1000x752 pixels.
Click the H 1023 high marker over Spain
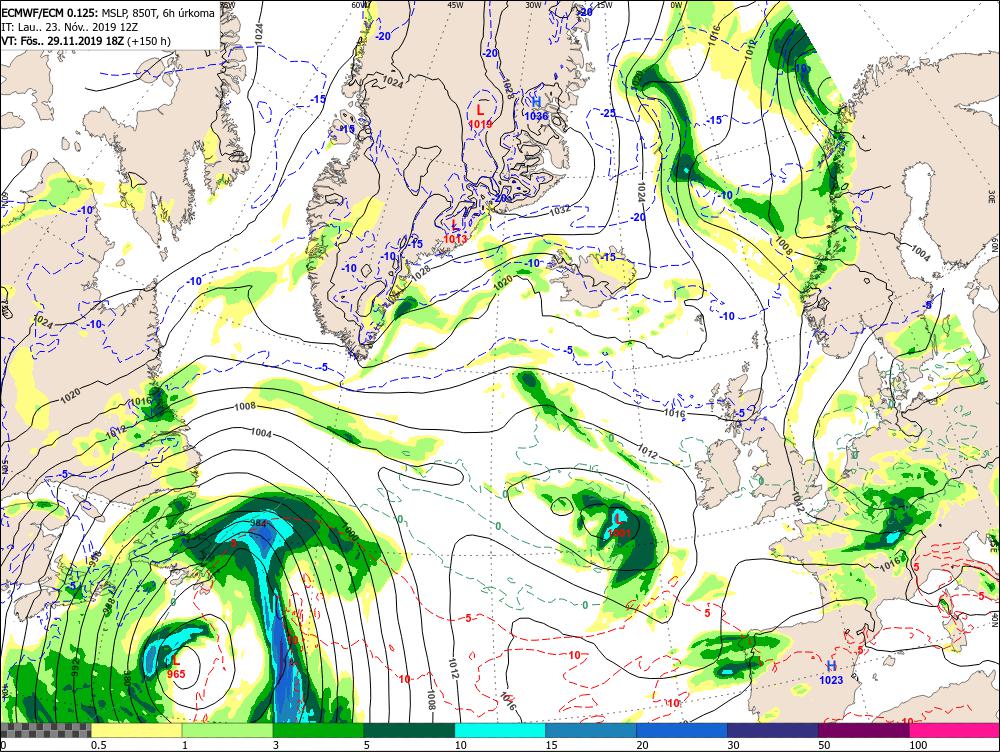831,672
